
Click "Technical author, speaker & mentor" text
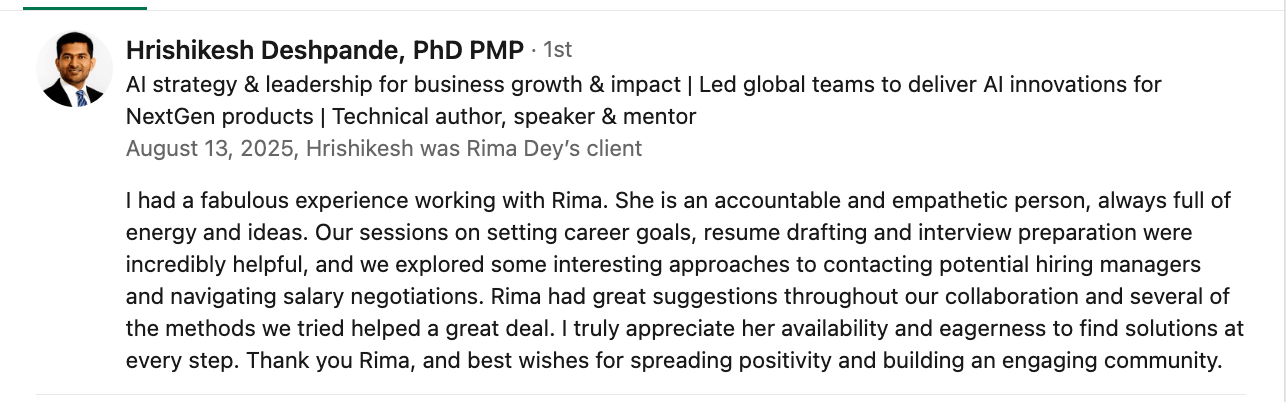514,117
